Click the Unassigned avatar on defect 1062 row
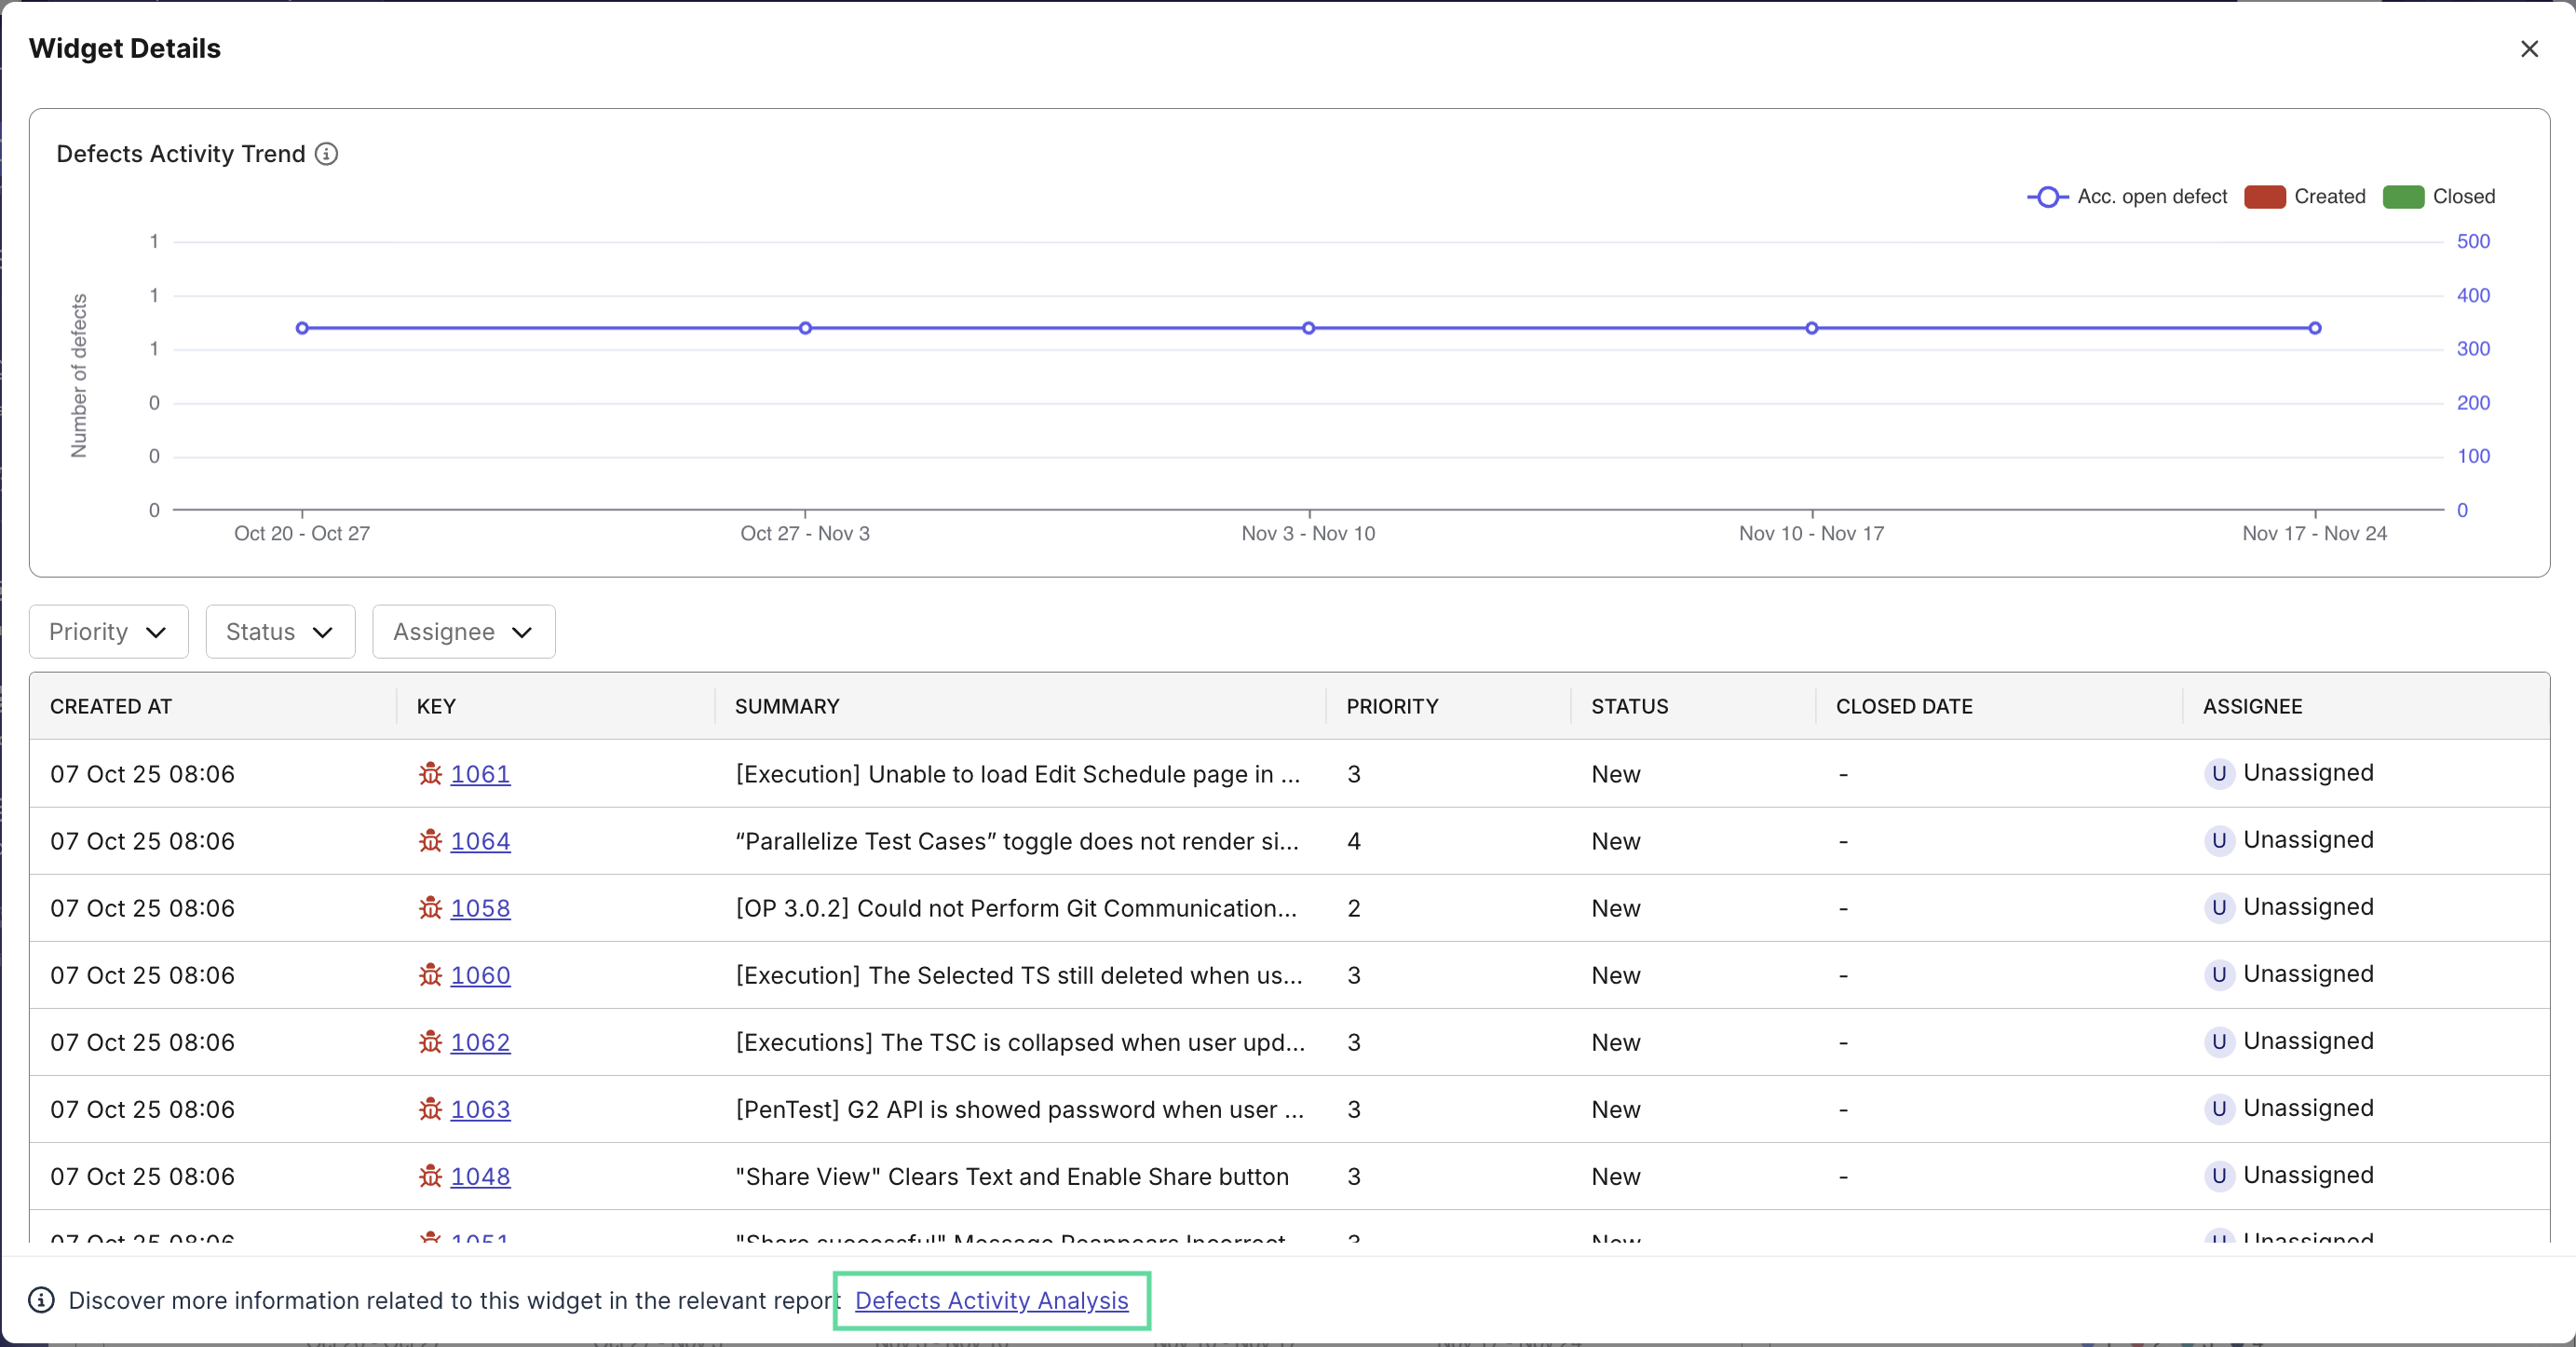 [x=2220, y=1042]
